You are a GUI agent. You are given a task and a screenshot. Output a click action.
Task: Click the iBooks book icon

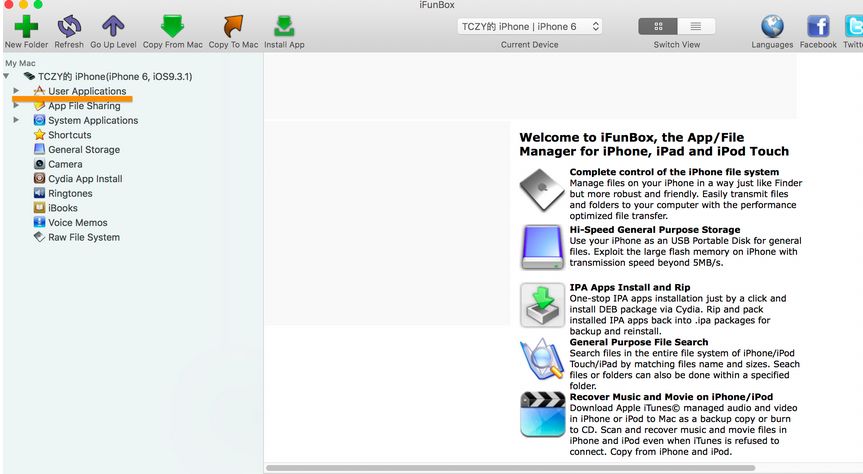coord(39,208)
